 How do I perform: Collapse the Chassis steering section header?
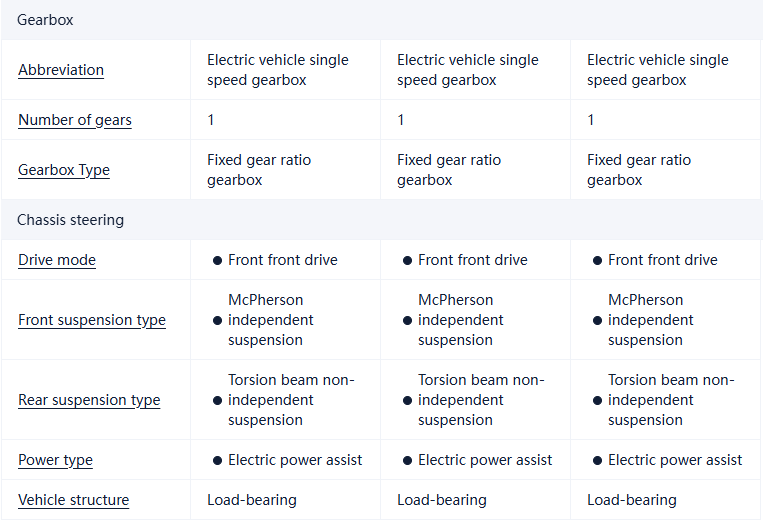[x=70, y=220]
